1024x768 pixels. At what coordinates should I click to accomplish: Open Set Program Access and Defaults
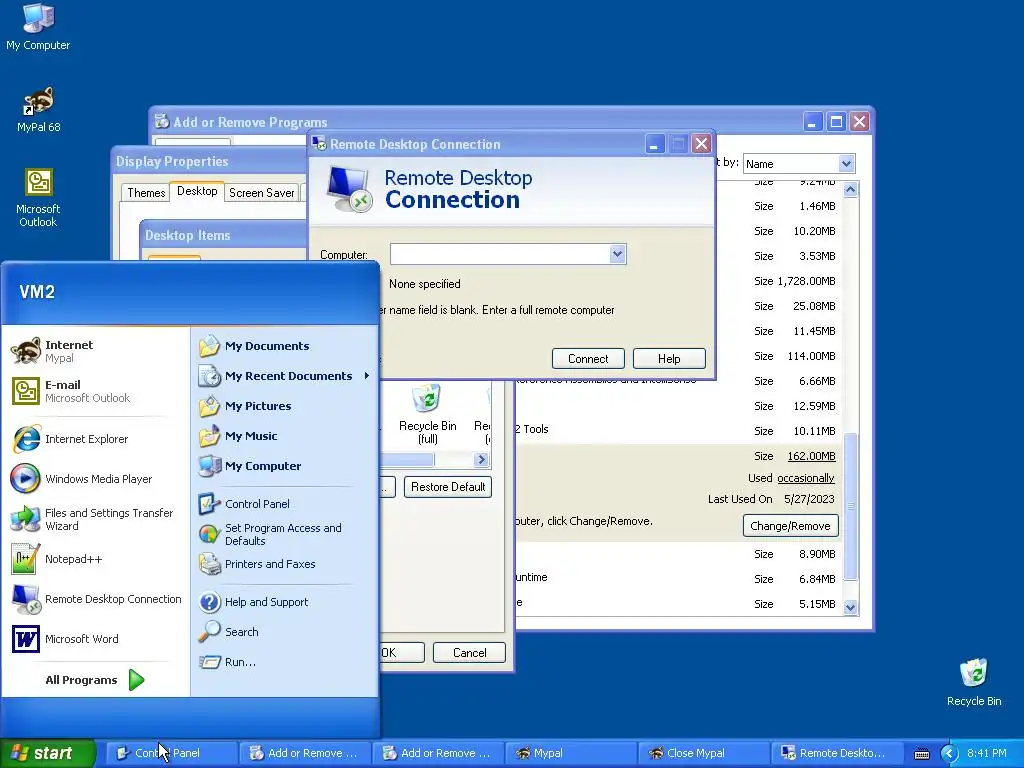tap(284, 534)
